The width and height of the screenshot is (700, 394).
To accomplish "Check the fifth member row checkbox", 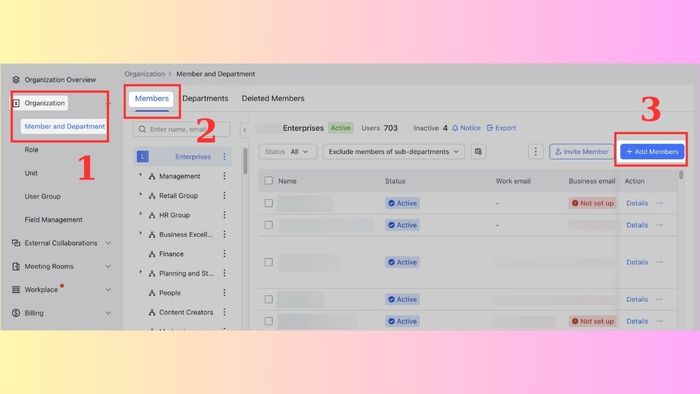I will coord(268,321).
